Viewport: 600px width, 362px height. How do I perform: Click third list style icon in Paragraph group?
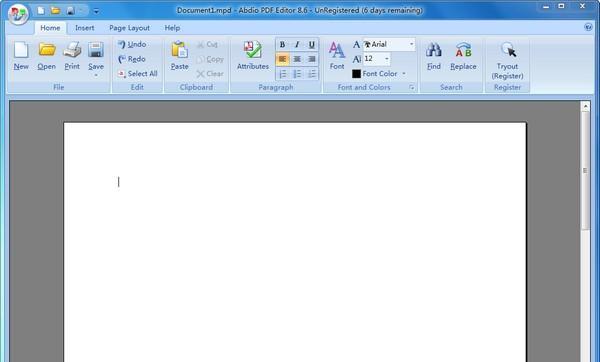[x=312, y=73]
